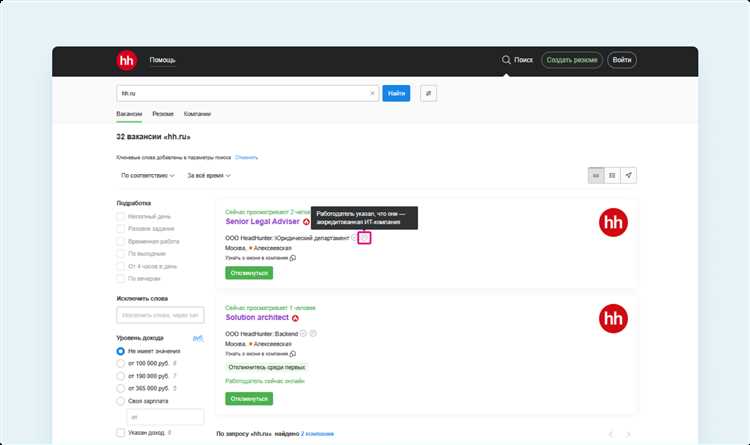Select the compact list view icon
Viewport: 750px width, 445px height.
[x=612, y=175]
